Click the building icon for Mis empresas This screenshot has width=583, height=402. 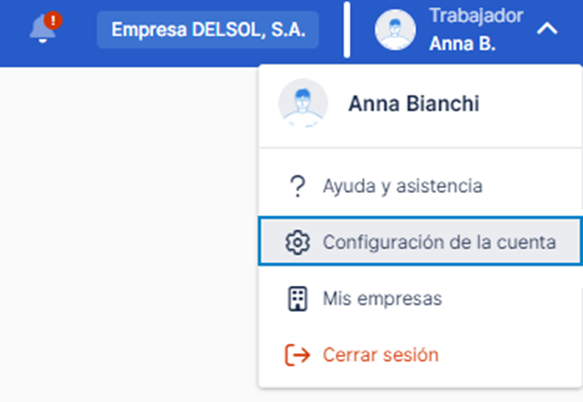coord(297,299)
